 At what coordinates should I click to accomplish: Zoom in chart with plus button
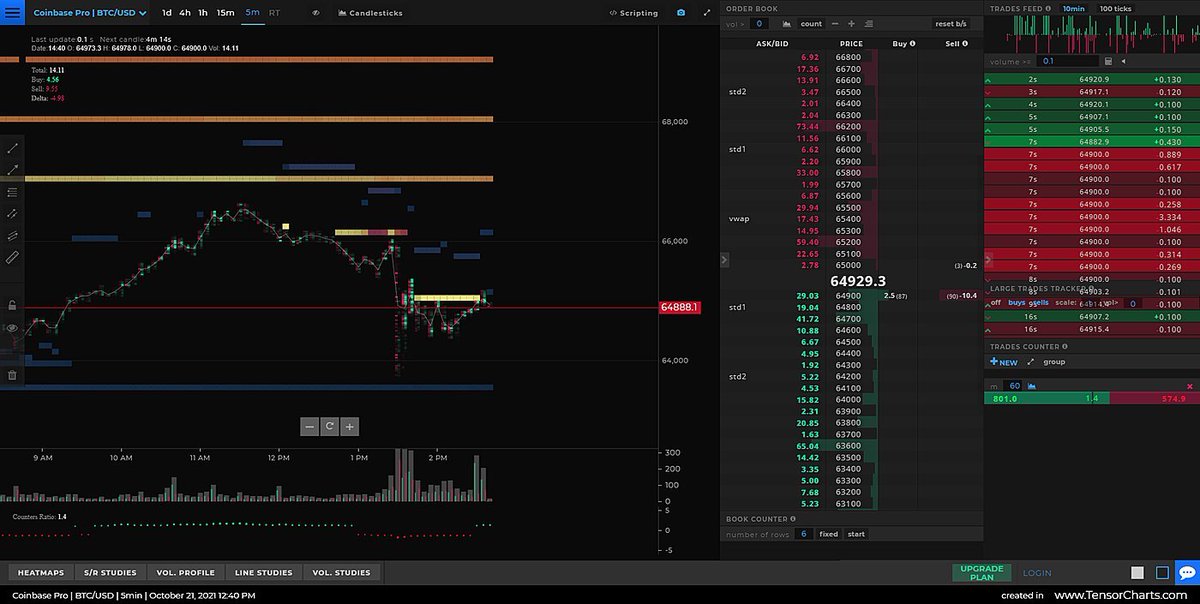click(349, 426)
